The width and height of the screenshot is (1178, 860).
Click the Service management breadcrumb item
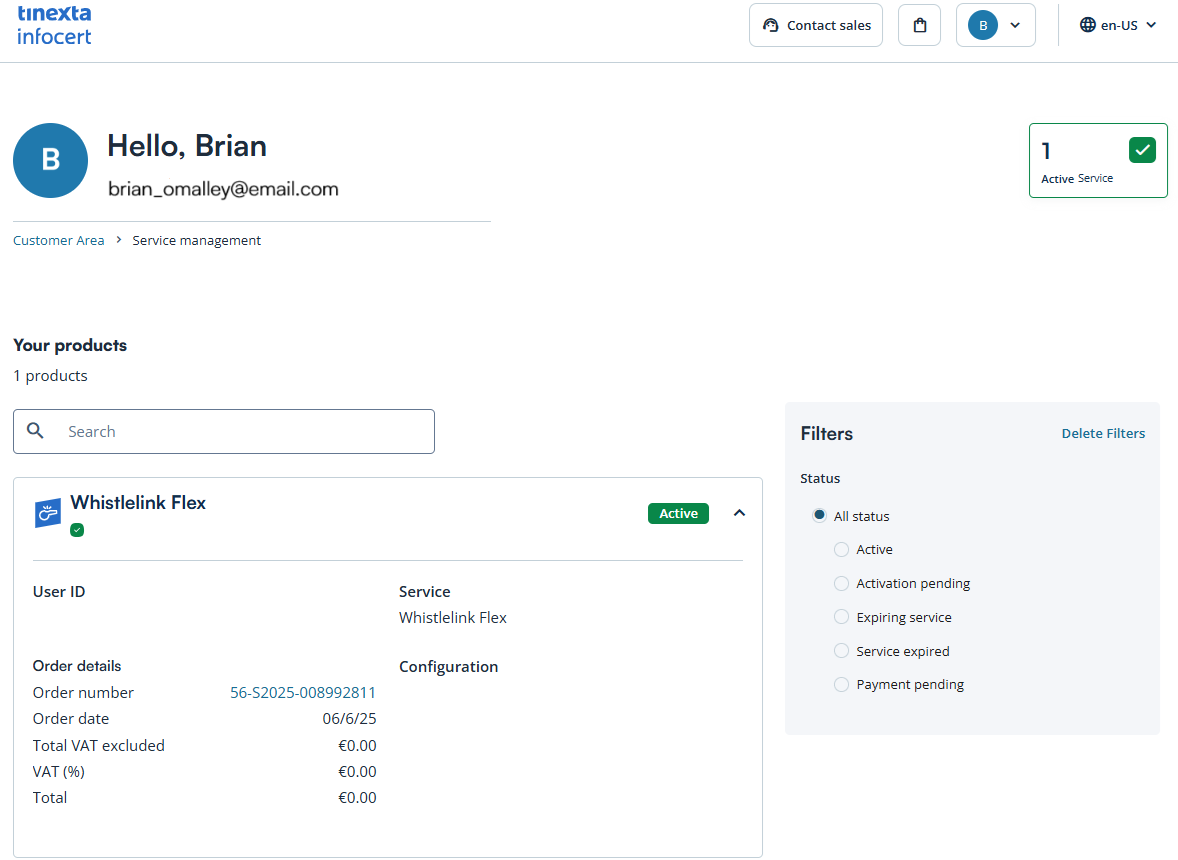pyautogui.click(x=197, y=240)
